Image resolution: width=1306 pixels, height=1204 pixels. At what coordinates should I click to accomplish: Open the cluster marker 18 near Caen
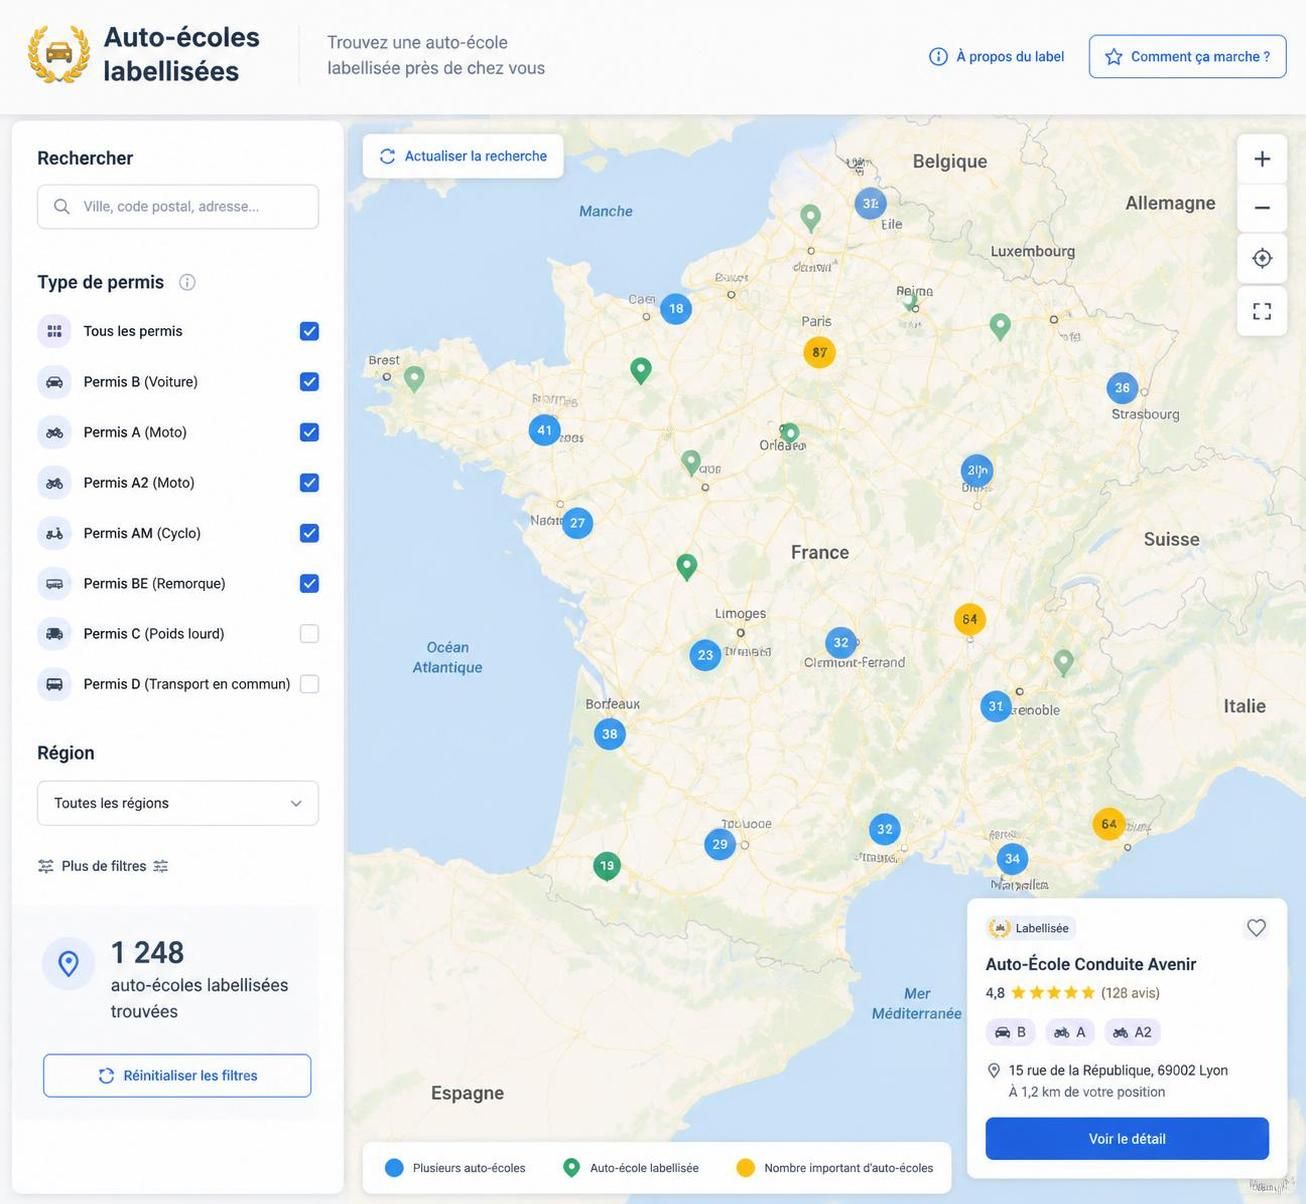click(676, 308)
